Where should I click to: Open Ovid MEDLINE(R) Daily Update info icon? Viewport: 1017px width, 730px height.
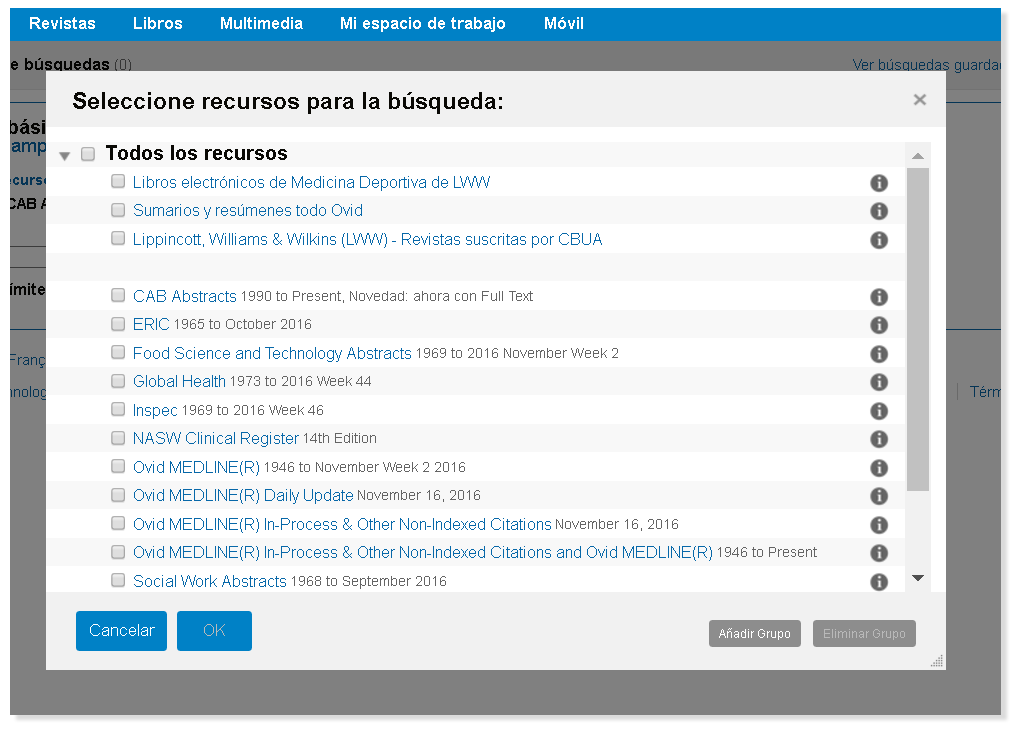(878, 496)
